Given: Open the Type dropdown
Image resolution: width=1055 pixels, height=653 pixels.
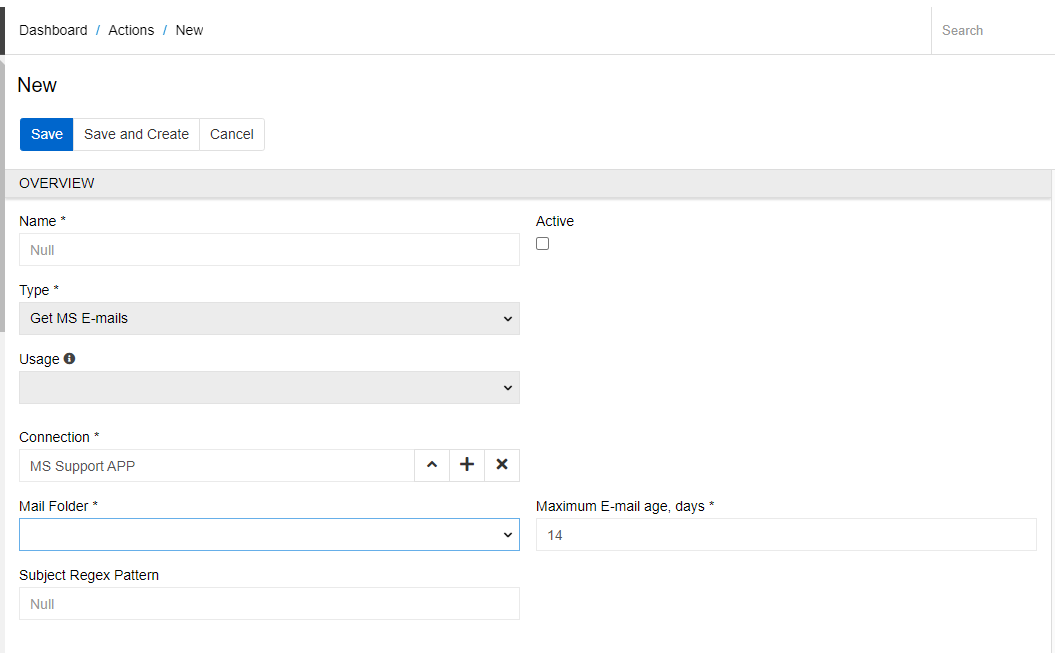Looking at the screenshot, I should [269, 319].
